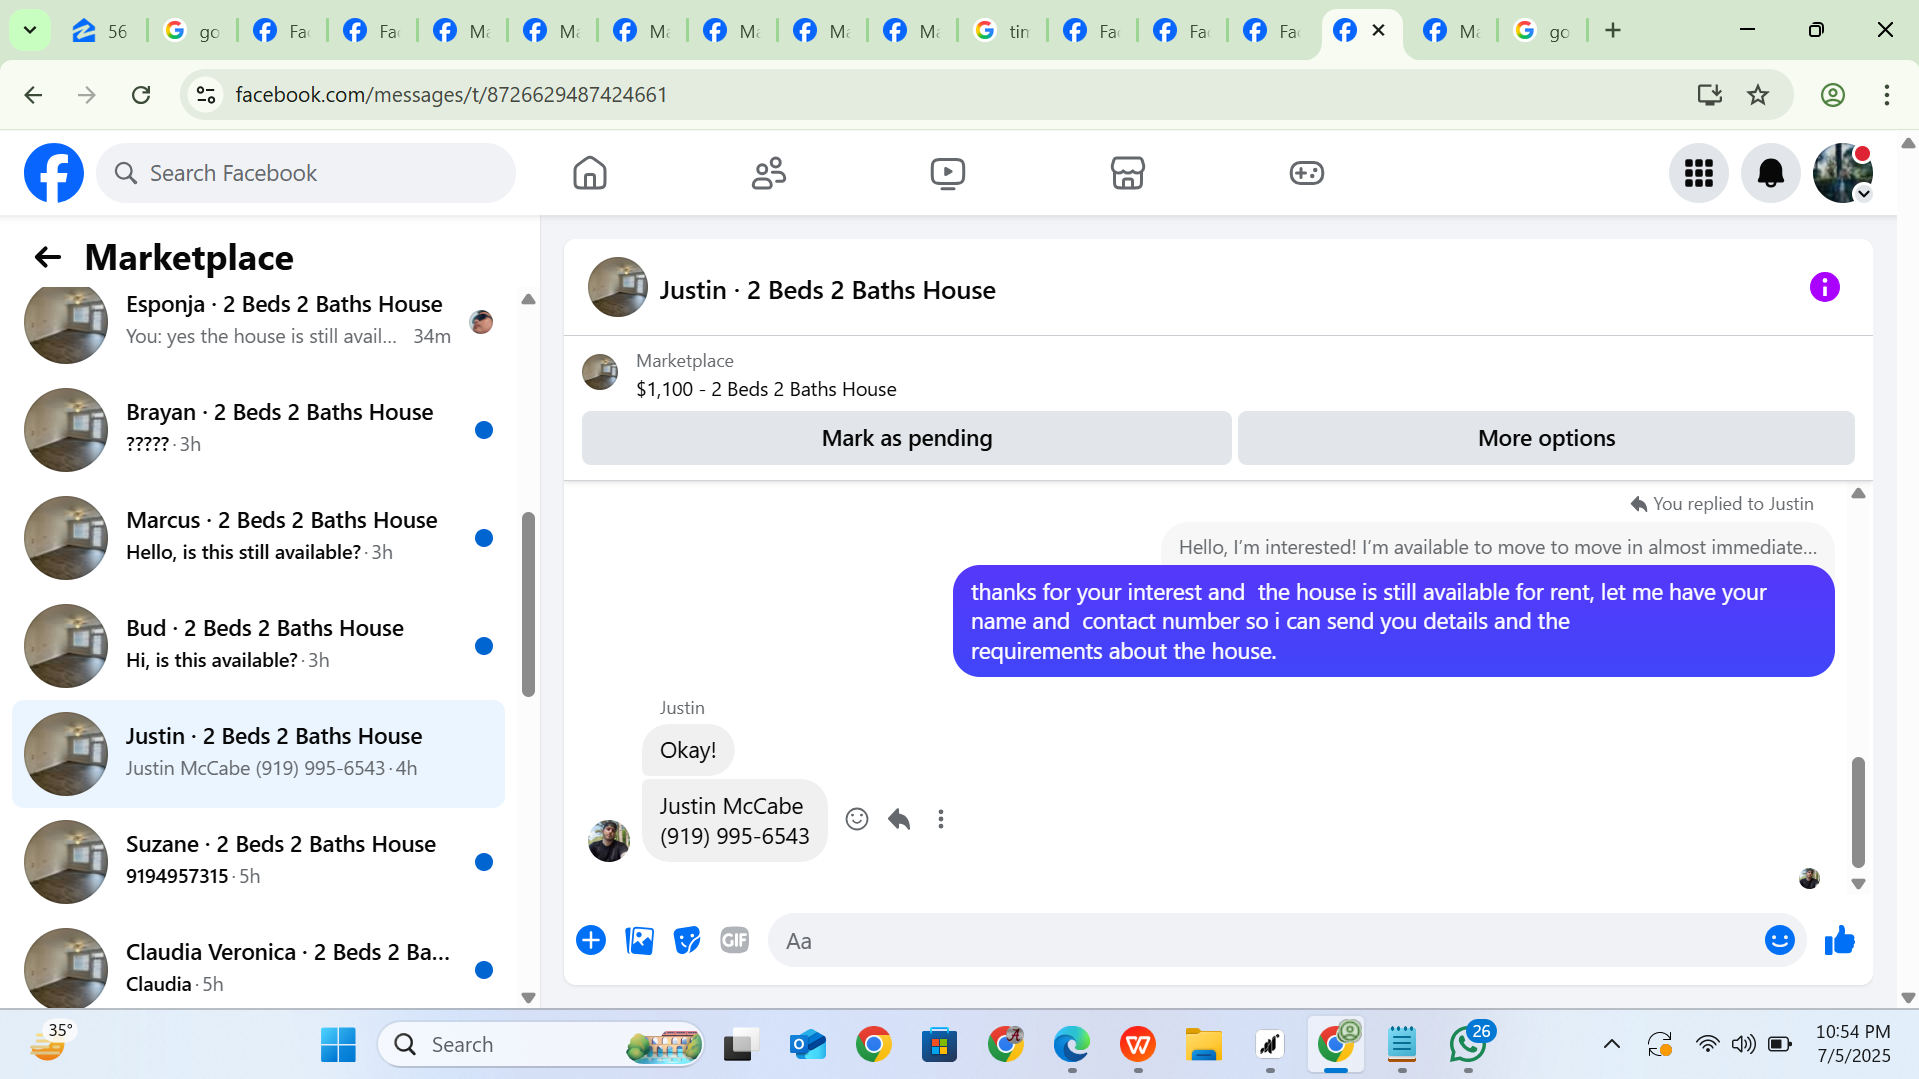Click the replied-to quoted message preview
The image size is (1919, 1079).
tap(1497, 547)
